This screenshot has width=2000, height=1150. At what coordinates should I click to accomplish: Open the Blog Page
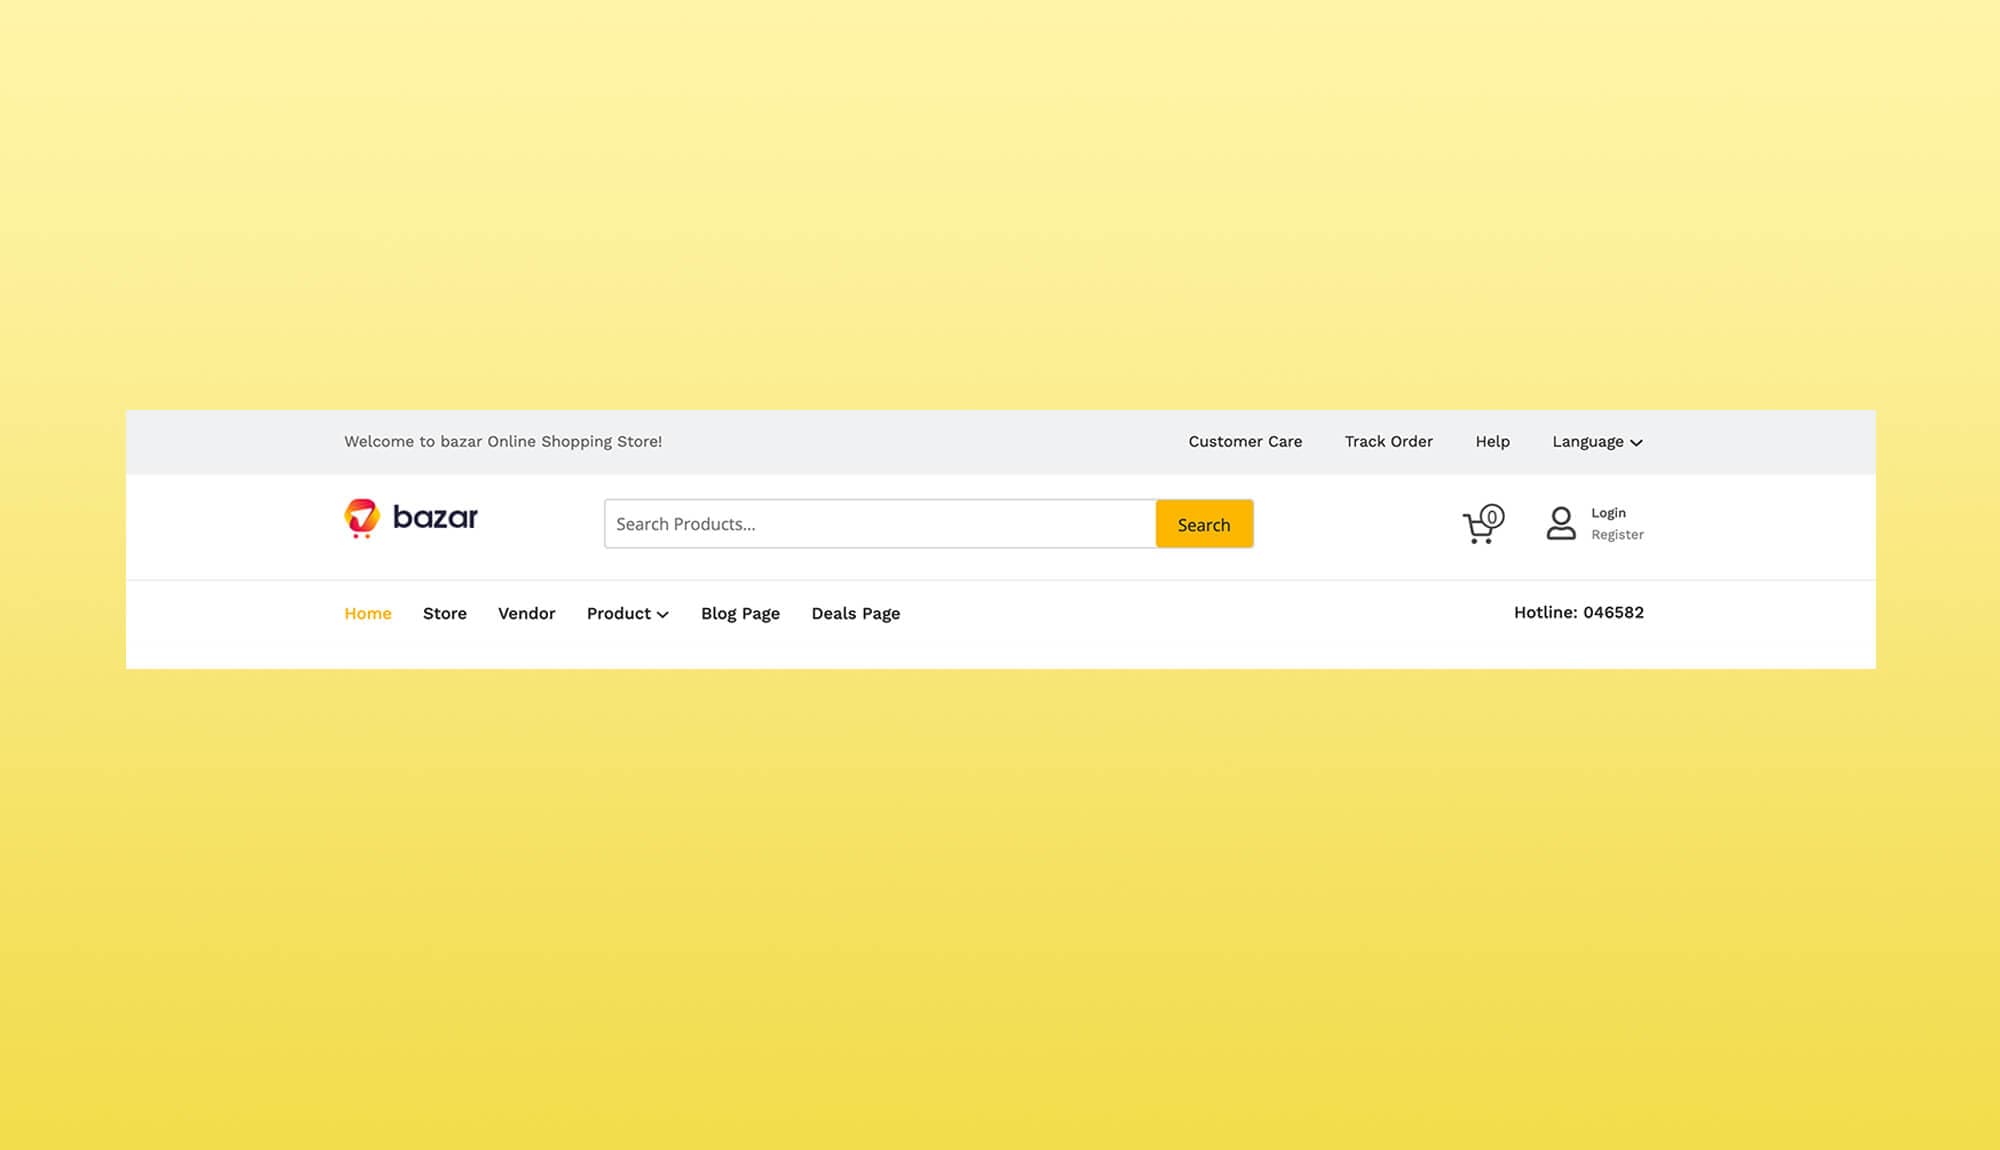pyautogui.click(x=740, y=613)
